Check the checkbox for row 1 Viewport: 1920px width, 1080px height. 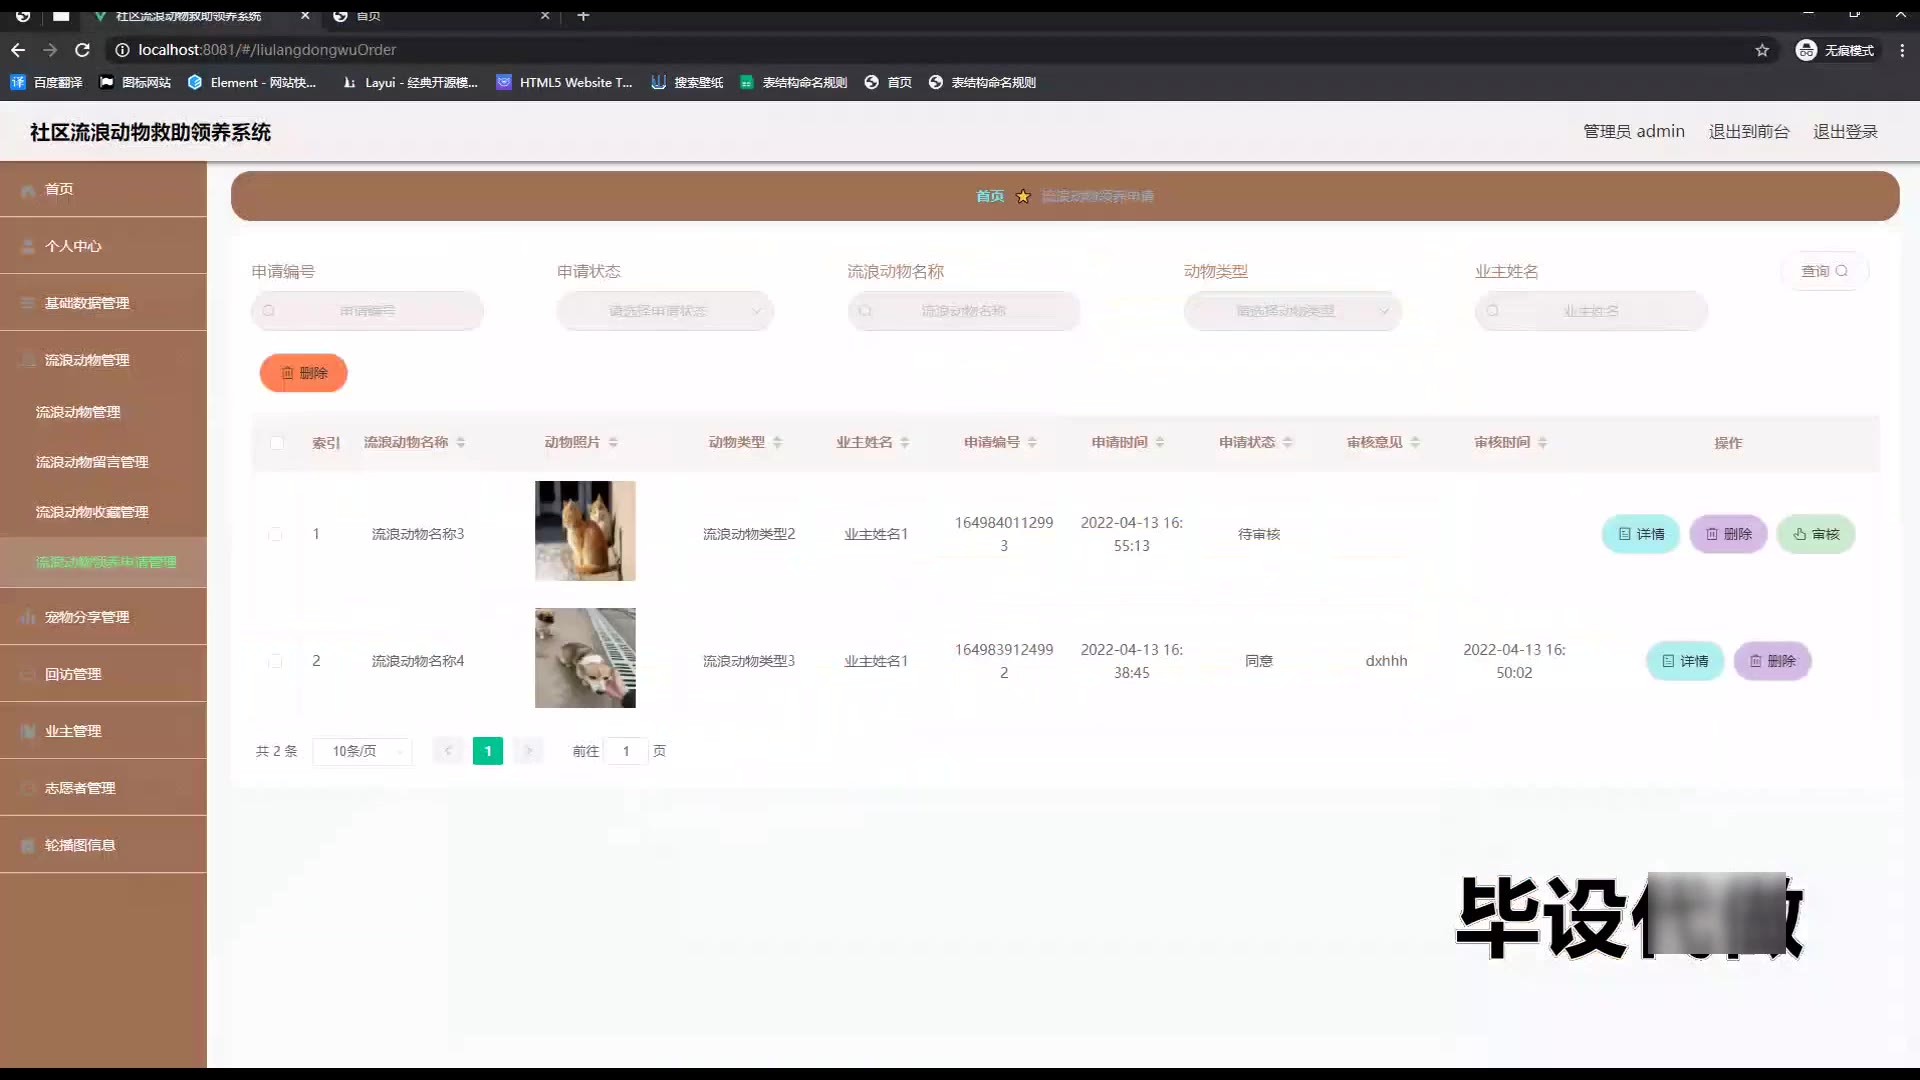(275, 534)
